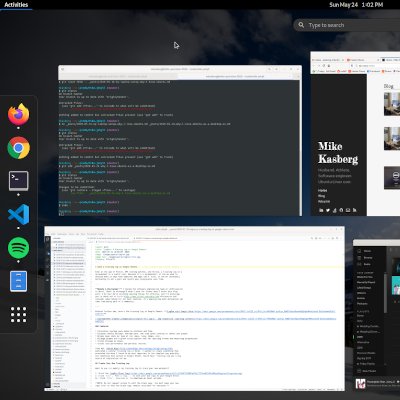The image size is (400, 400).
Task: Open the clock showing Sun May 24
Action: click(x=356, y=5)
